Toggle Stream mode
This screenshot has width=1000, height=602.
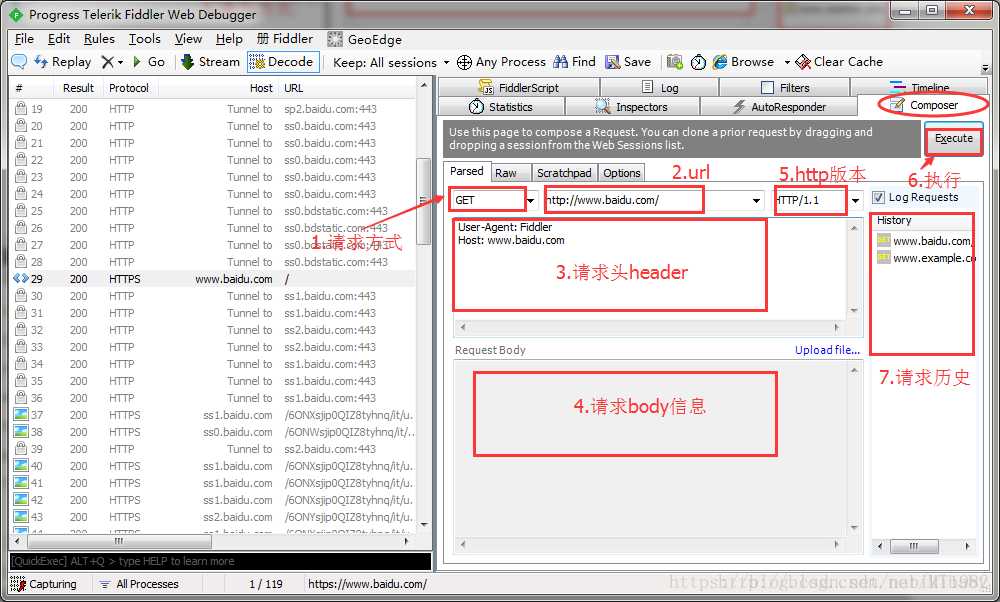point(210,62)
